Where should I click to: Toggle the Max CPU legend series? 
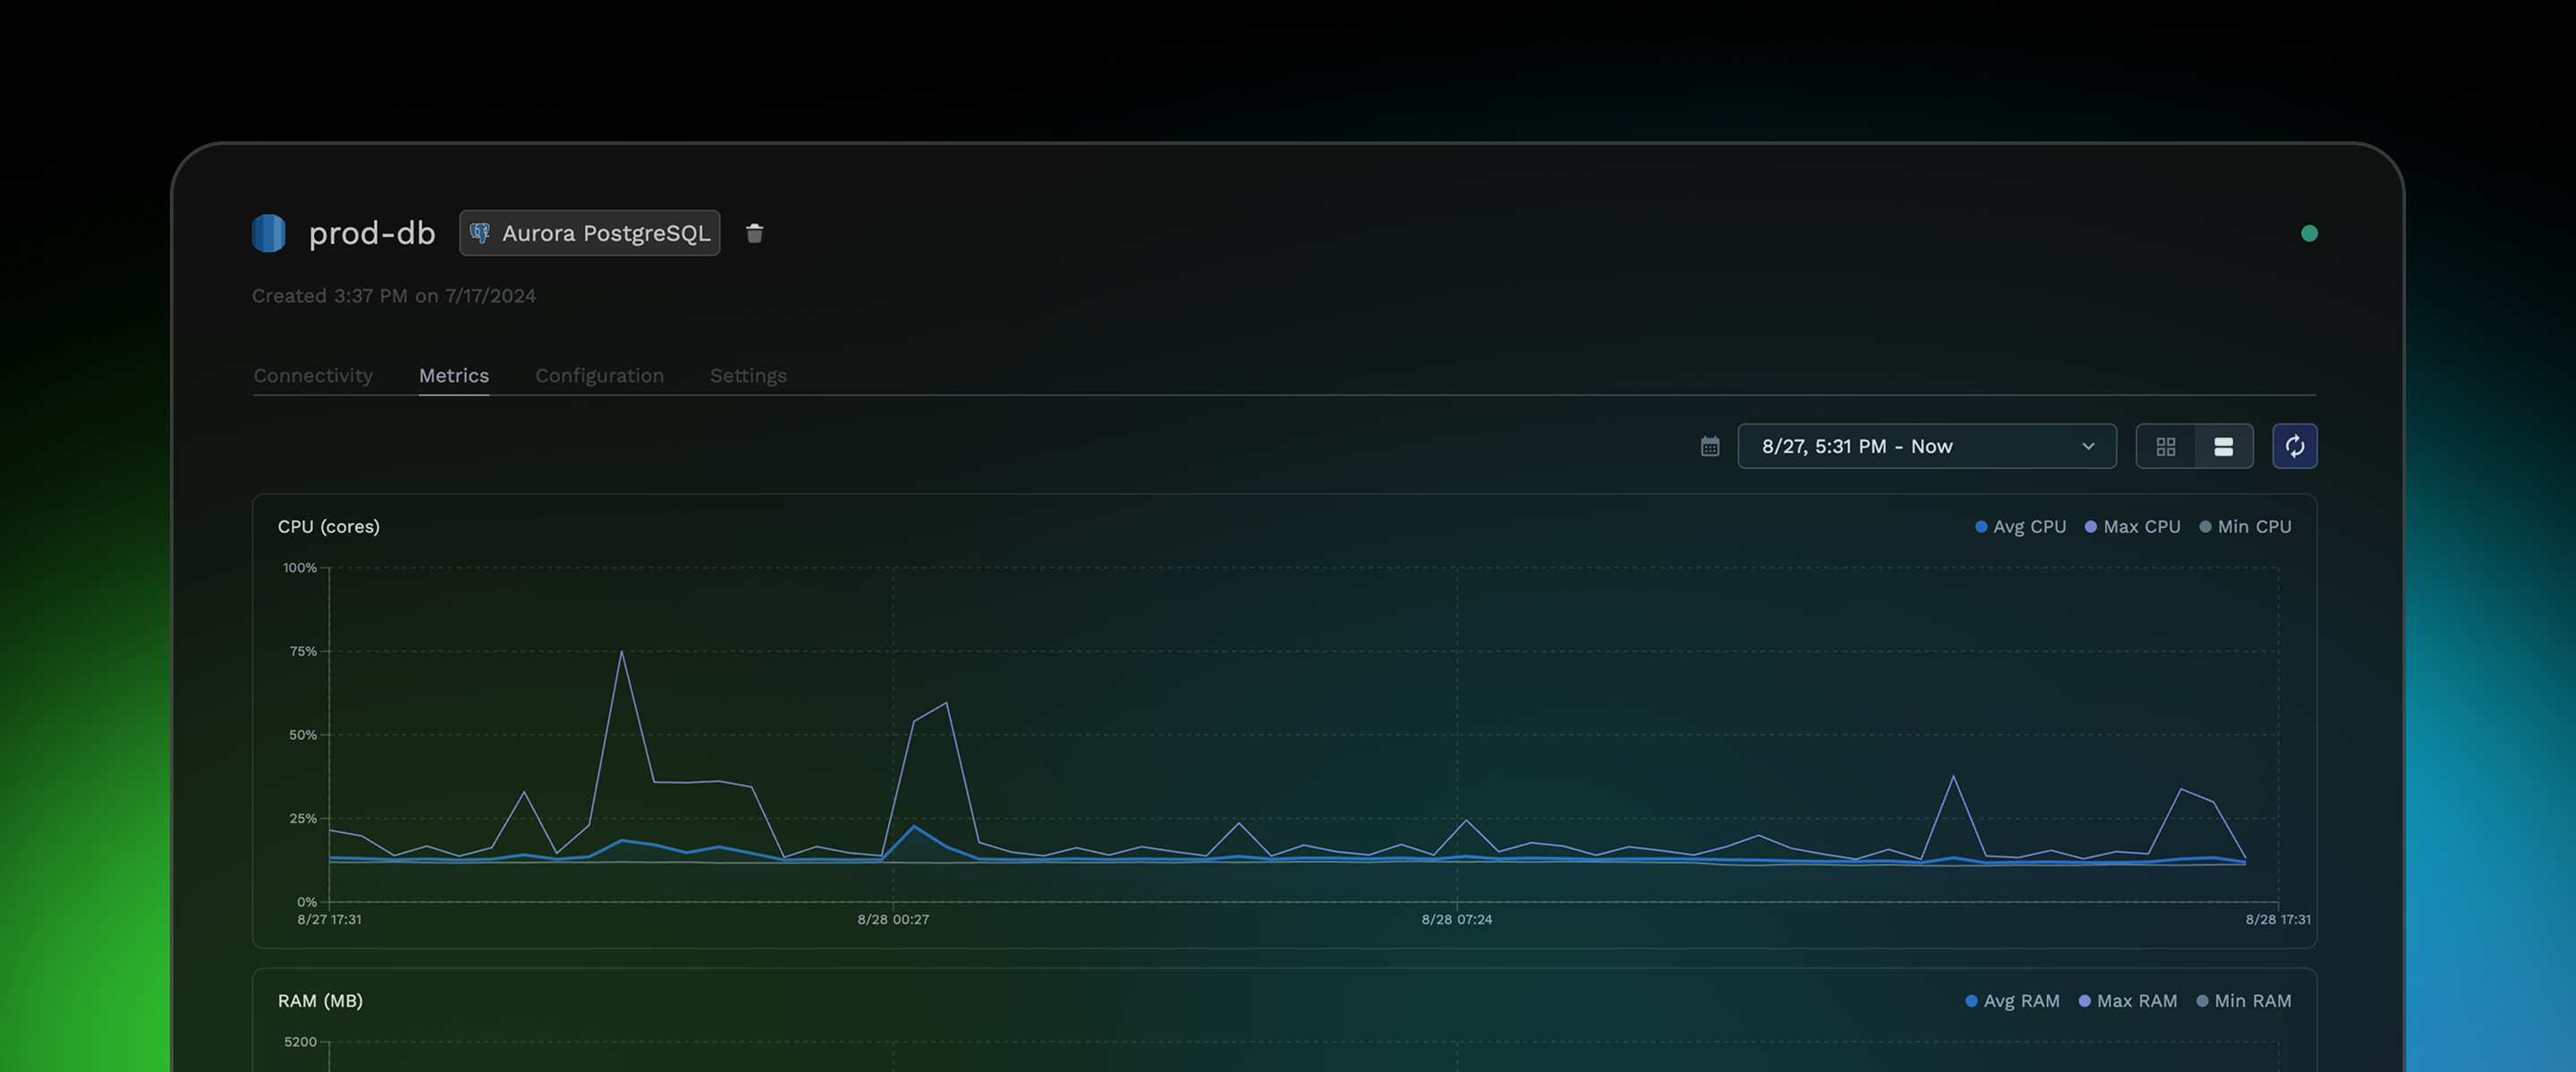tap(2132, 526)
